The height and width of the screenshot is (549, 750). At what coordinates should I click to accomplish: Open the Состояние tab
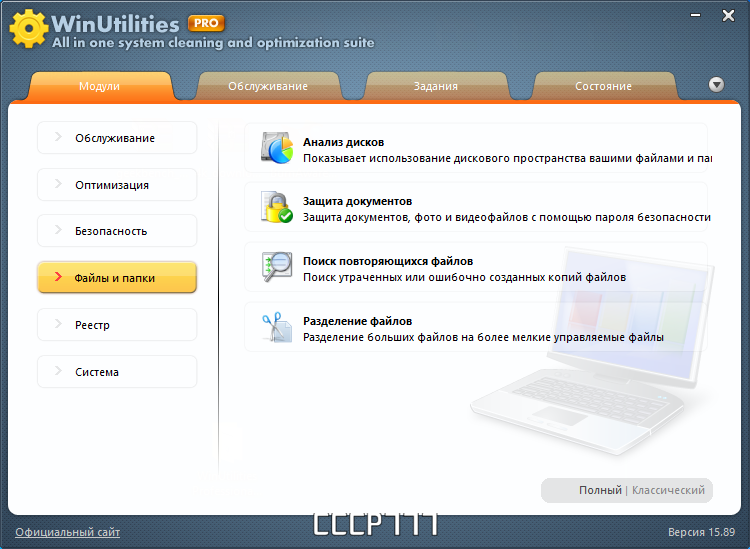coord(604,86)
